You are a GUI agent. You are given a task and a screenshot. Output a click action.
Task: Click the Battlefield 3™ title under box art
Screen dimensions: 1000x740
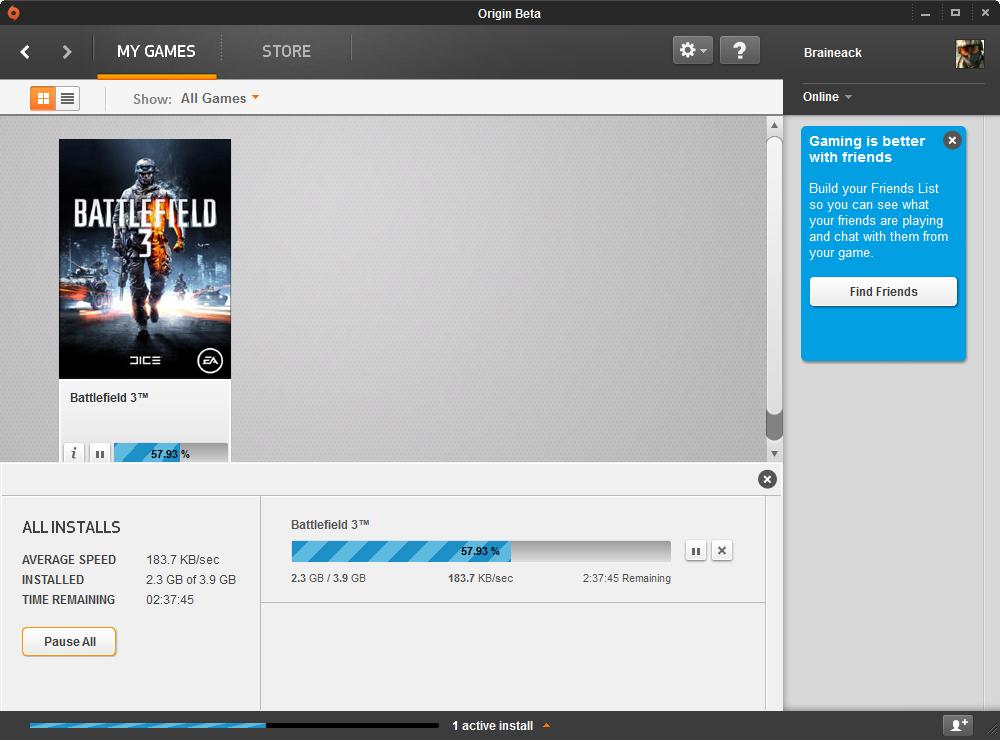click(109, 397)
